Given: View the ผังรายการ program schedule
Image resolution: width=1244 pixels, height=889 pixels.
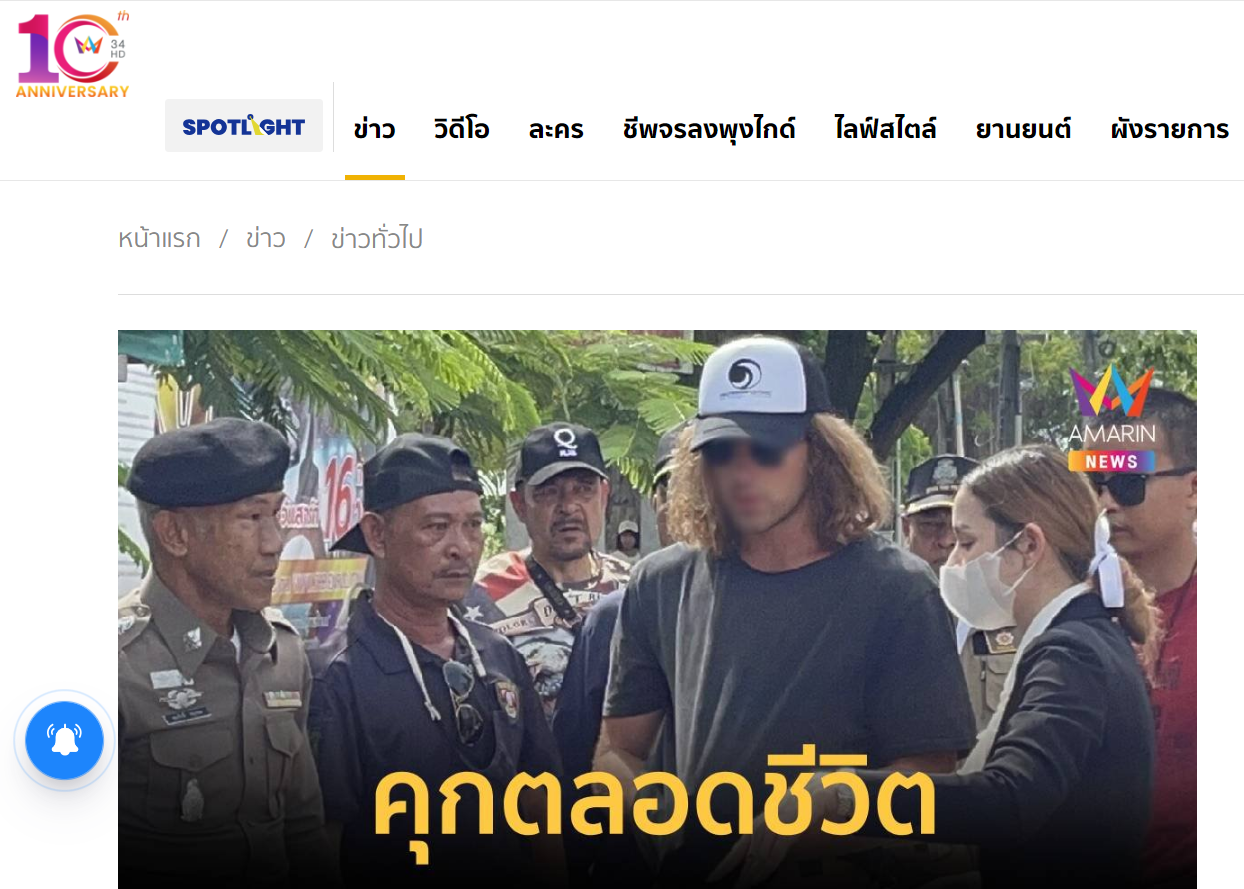Looking at the screenshot, I should click(1170, 129).
